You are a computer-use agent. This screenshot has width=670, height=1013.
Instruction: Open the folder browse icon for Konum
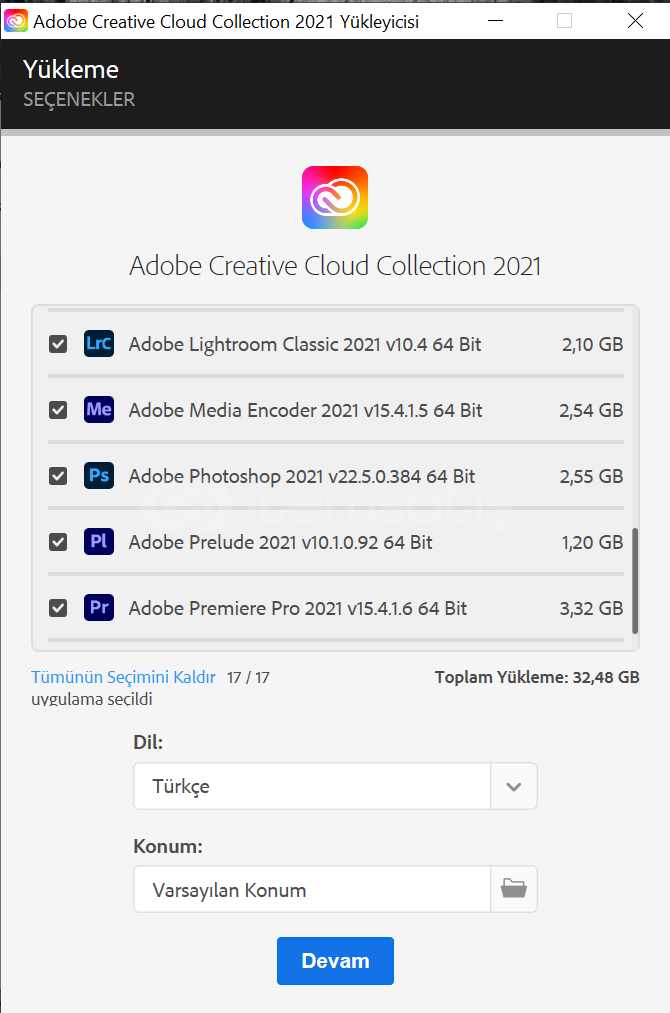(x=514, y=889)
